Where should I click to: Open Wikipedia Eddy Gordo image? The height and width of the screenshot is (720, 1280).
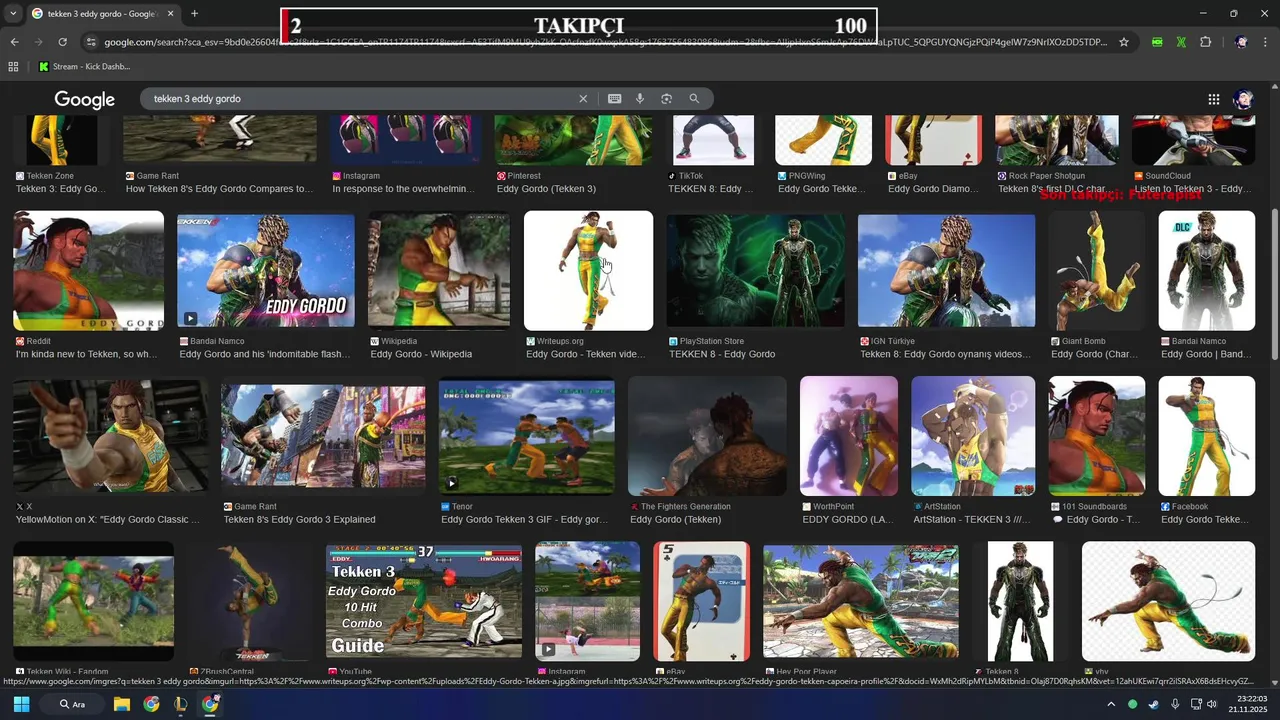[439, 270]
